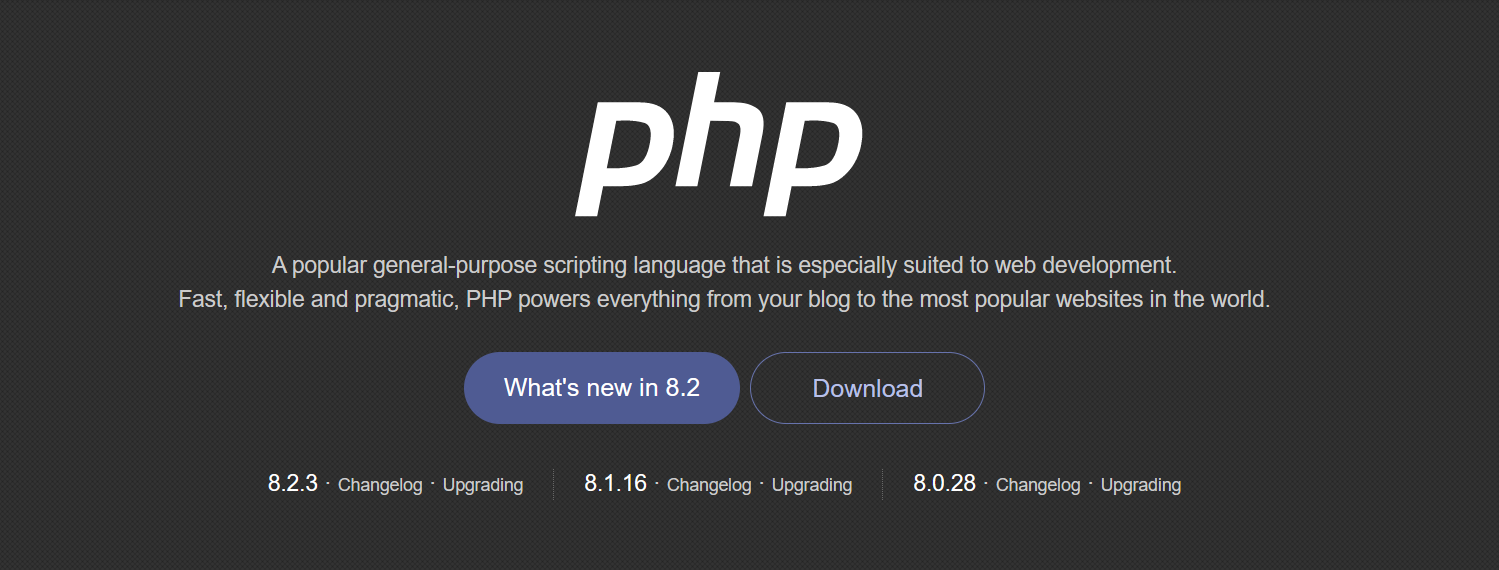View the Changelog for 8.1.16

coord(709,485)
